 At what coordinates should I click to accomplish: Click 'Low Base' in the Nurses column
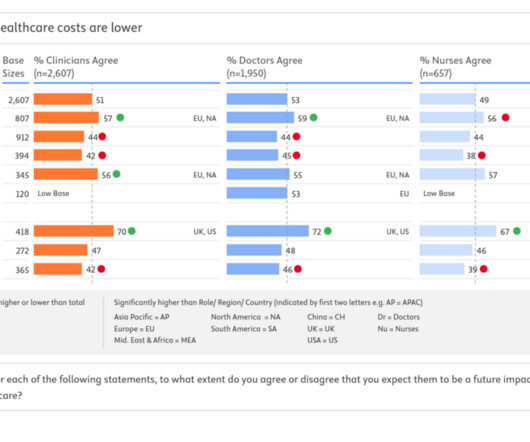click(x=439, y=194)
